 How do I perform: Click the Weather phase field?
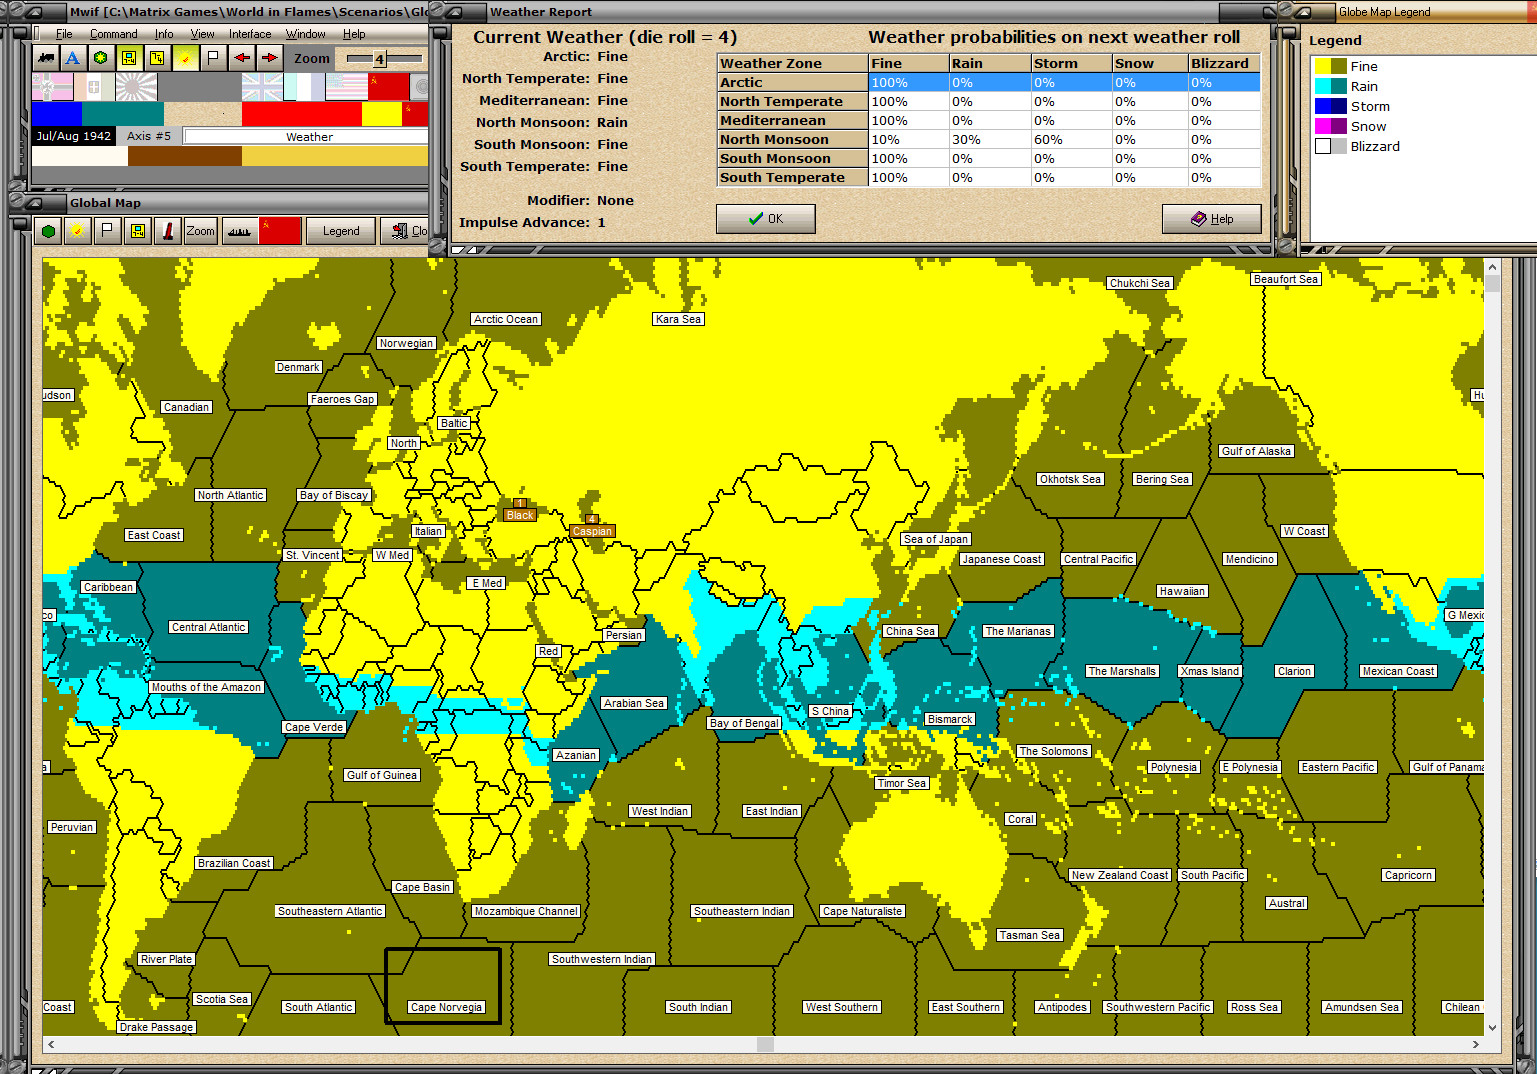307,136
